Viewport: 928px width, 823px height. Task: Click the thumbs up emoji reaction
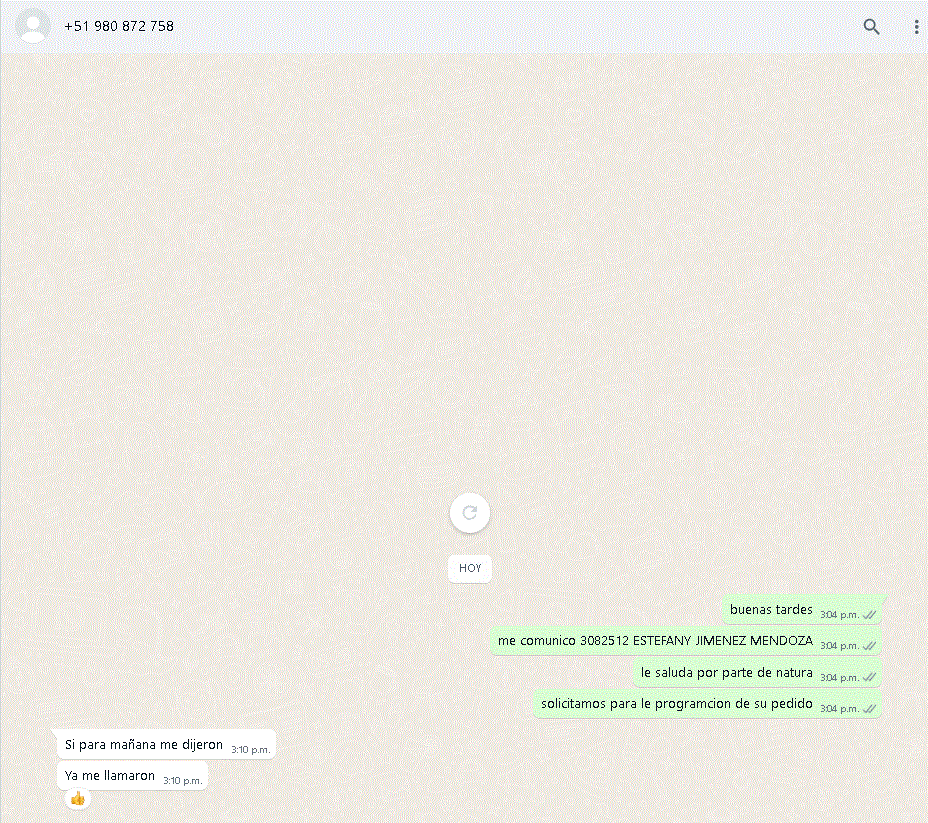coord(78,798)
